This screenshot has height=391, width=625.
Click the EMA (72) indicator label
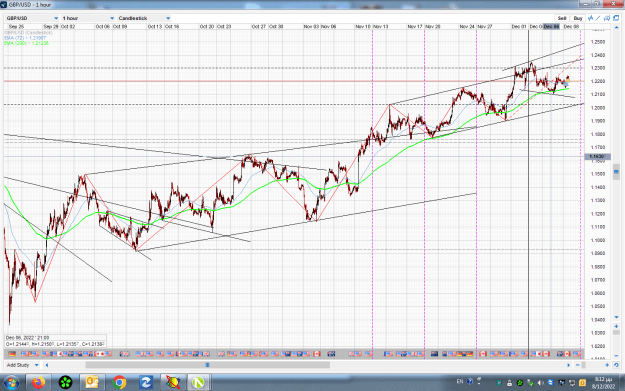coord(25,38)
